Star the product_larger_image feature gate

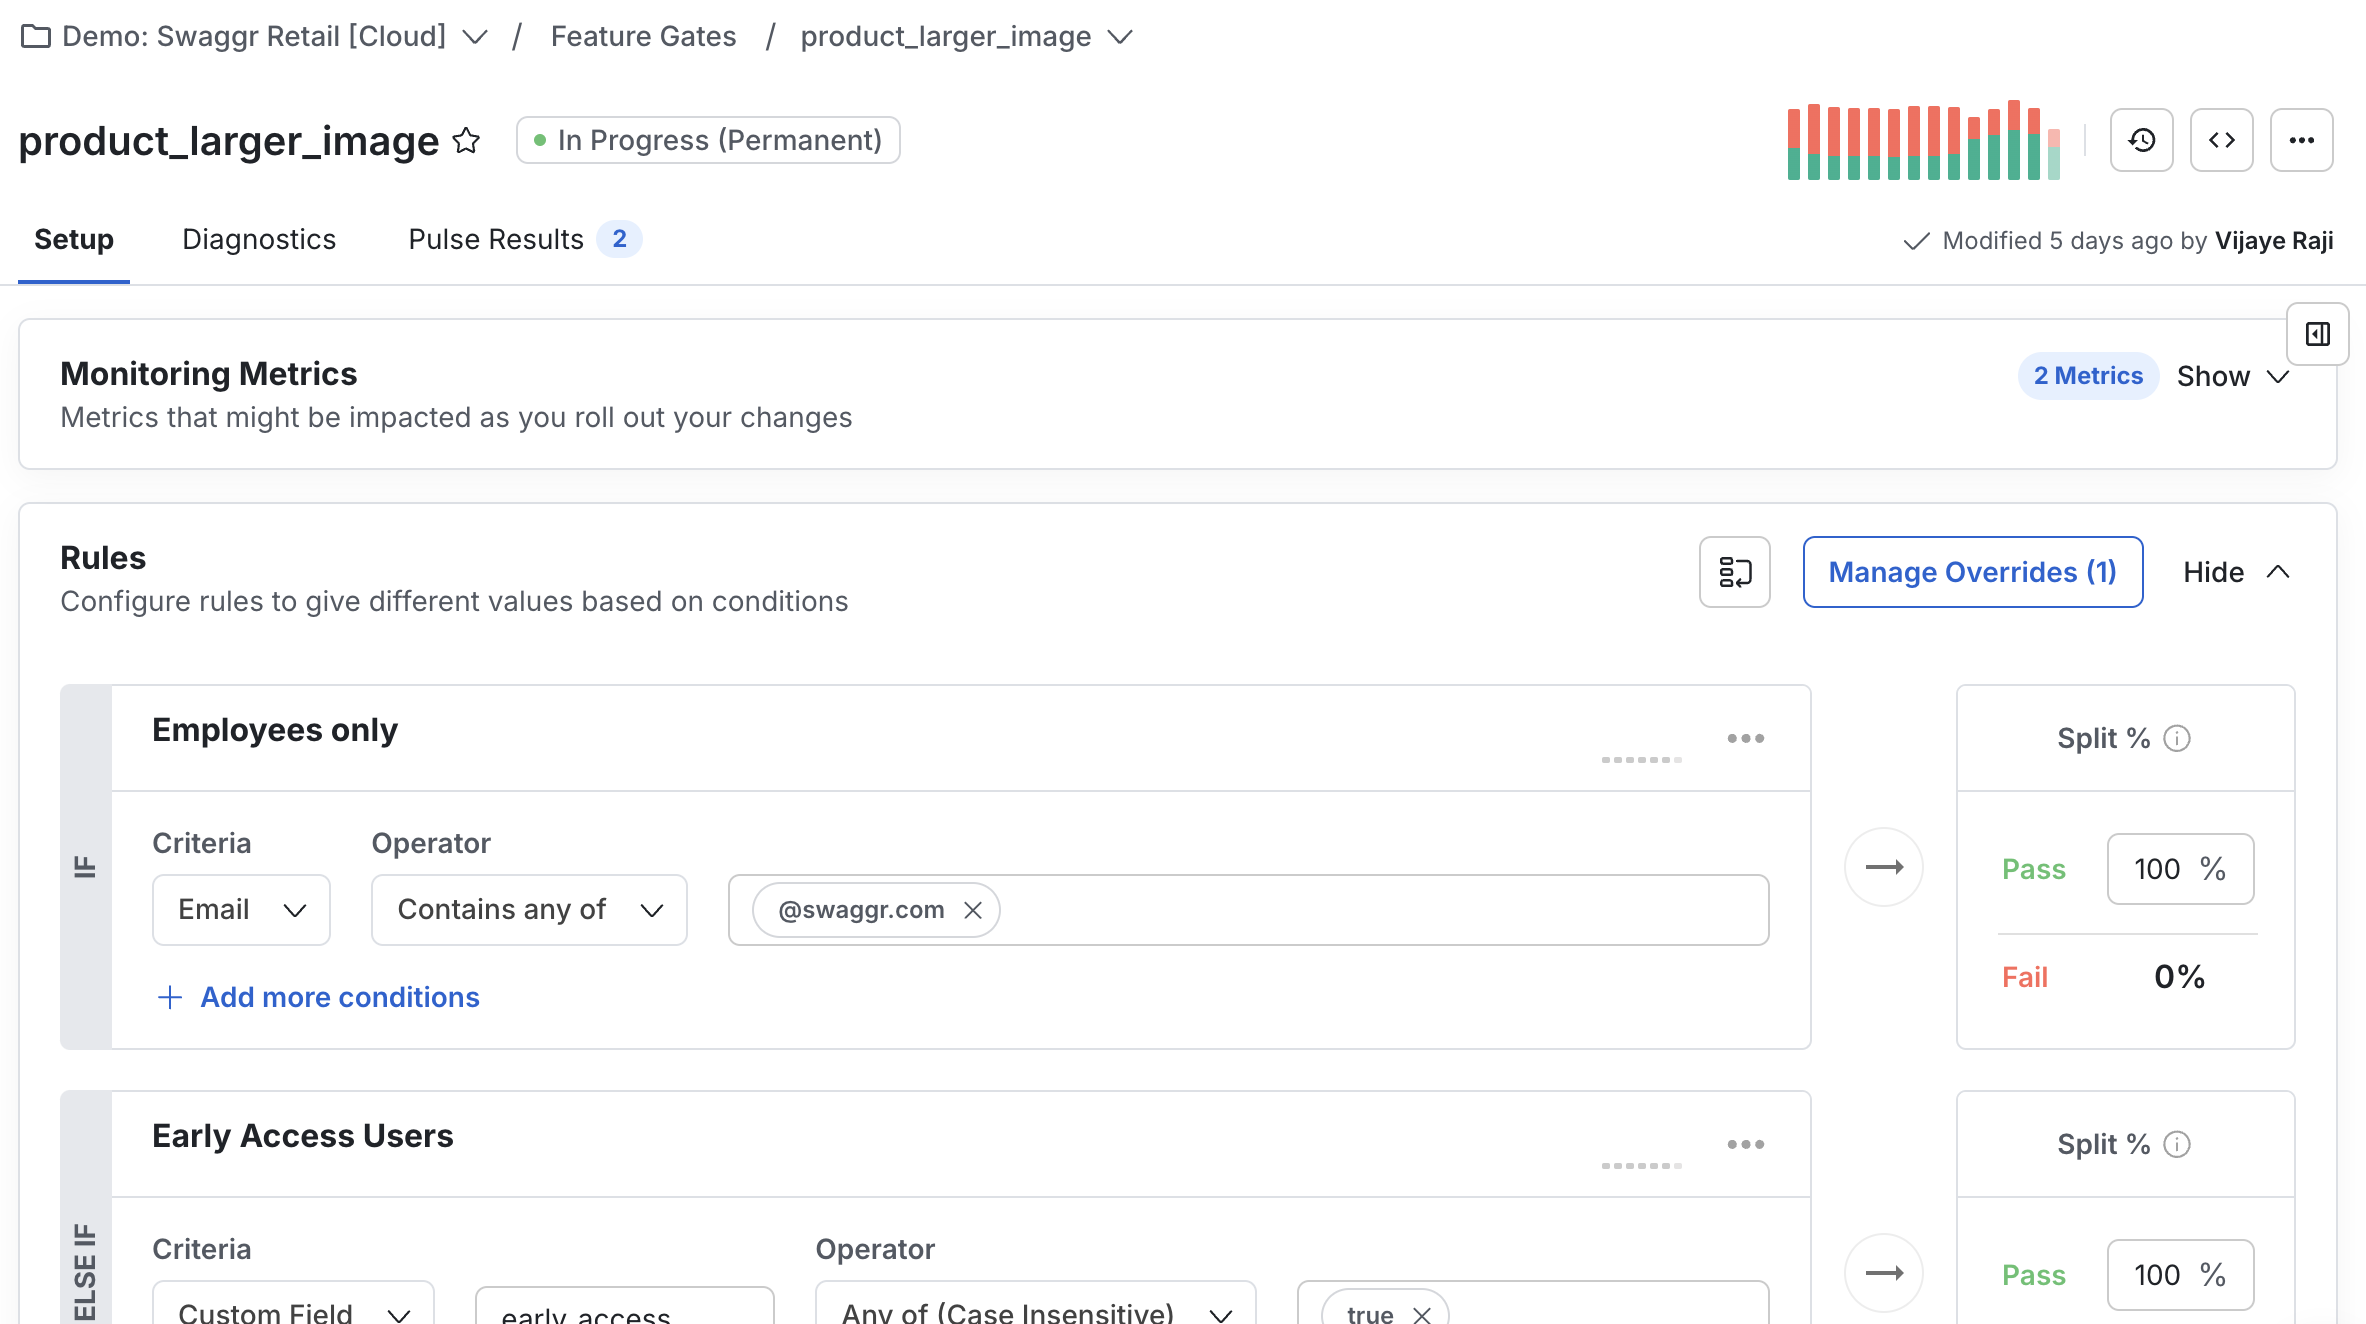coord(466,142)
